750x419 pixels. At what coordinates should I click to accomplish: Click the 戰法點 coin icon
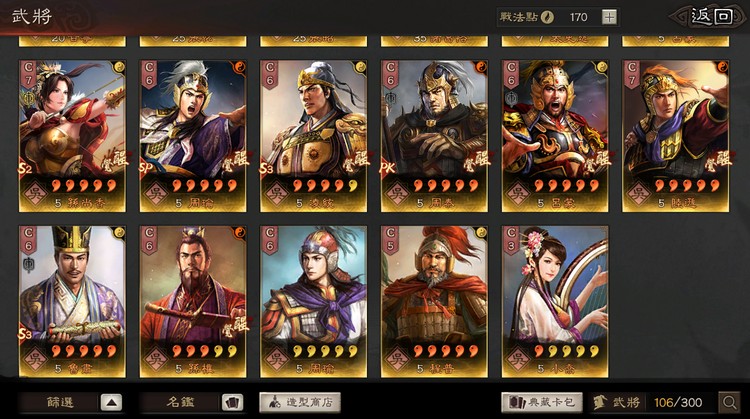pyautogui.click(x=547, y=17)
